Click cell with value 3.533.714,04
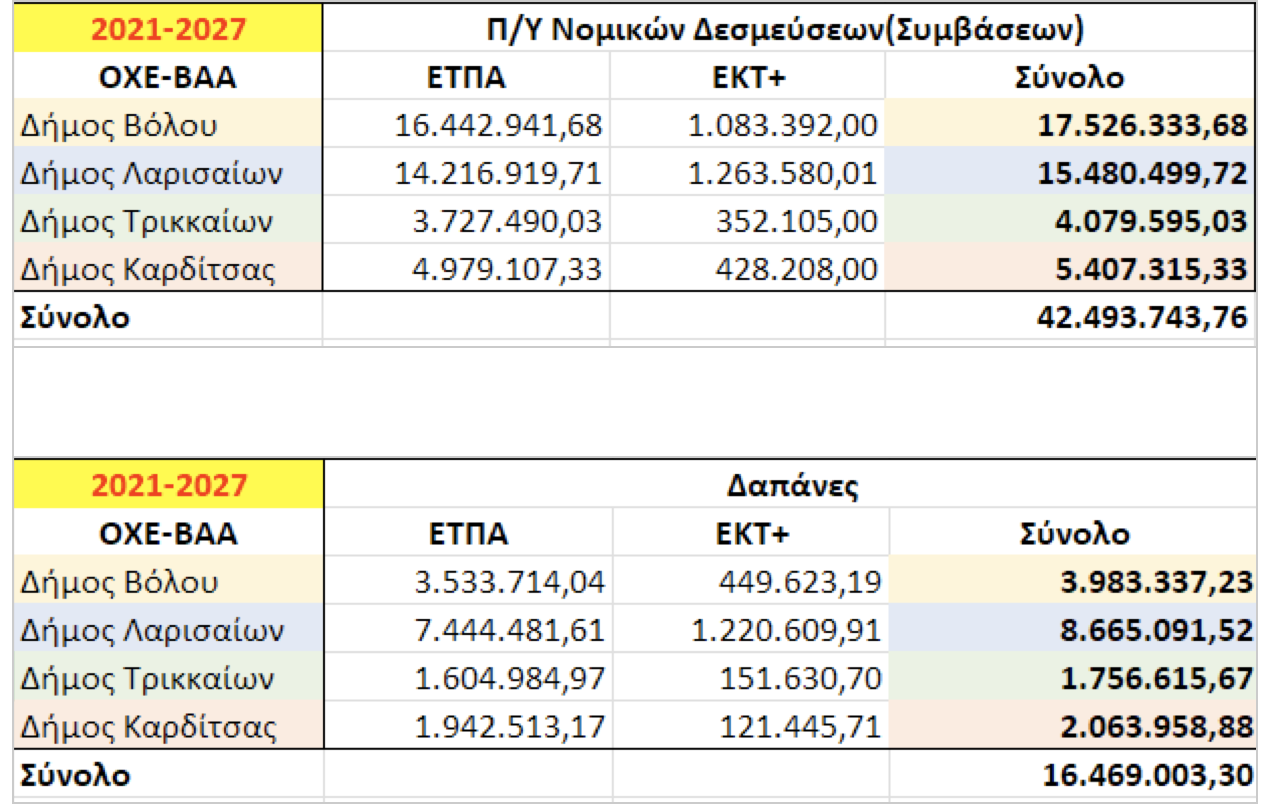The height and width of the screenshot is (804, 1264). point(509,583)
